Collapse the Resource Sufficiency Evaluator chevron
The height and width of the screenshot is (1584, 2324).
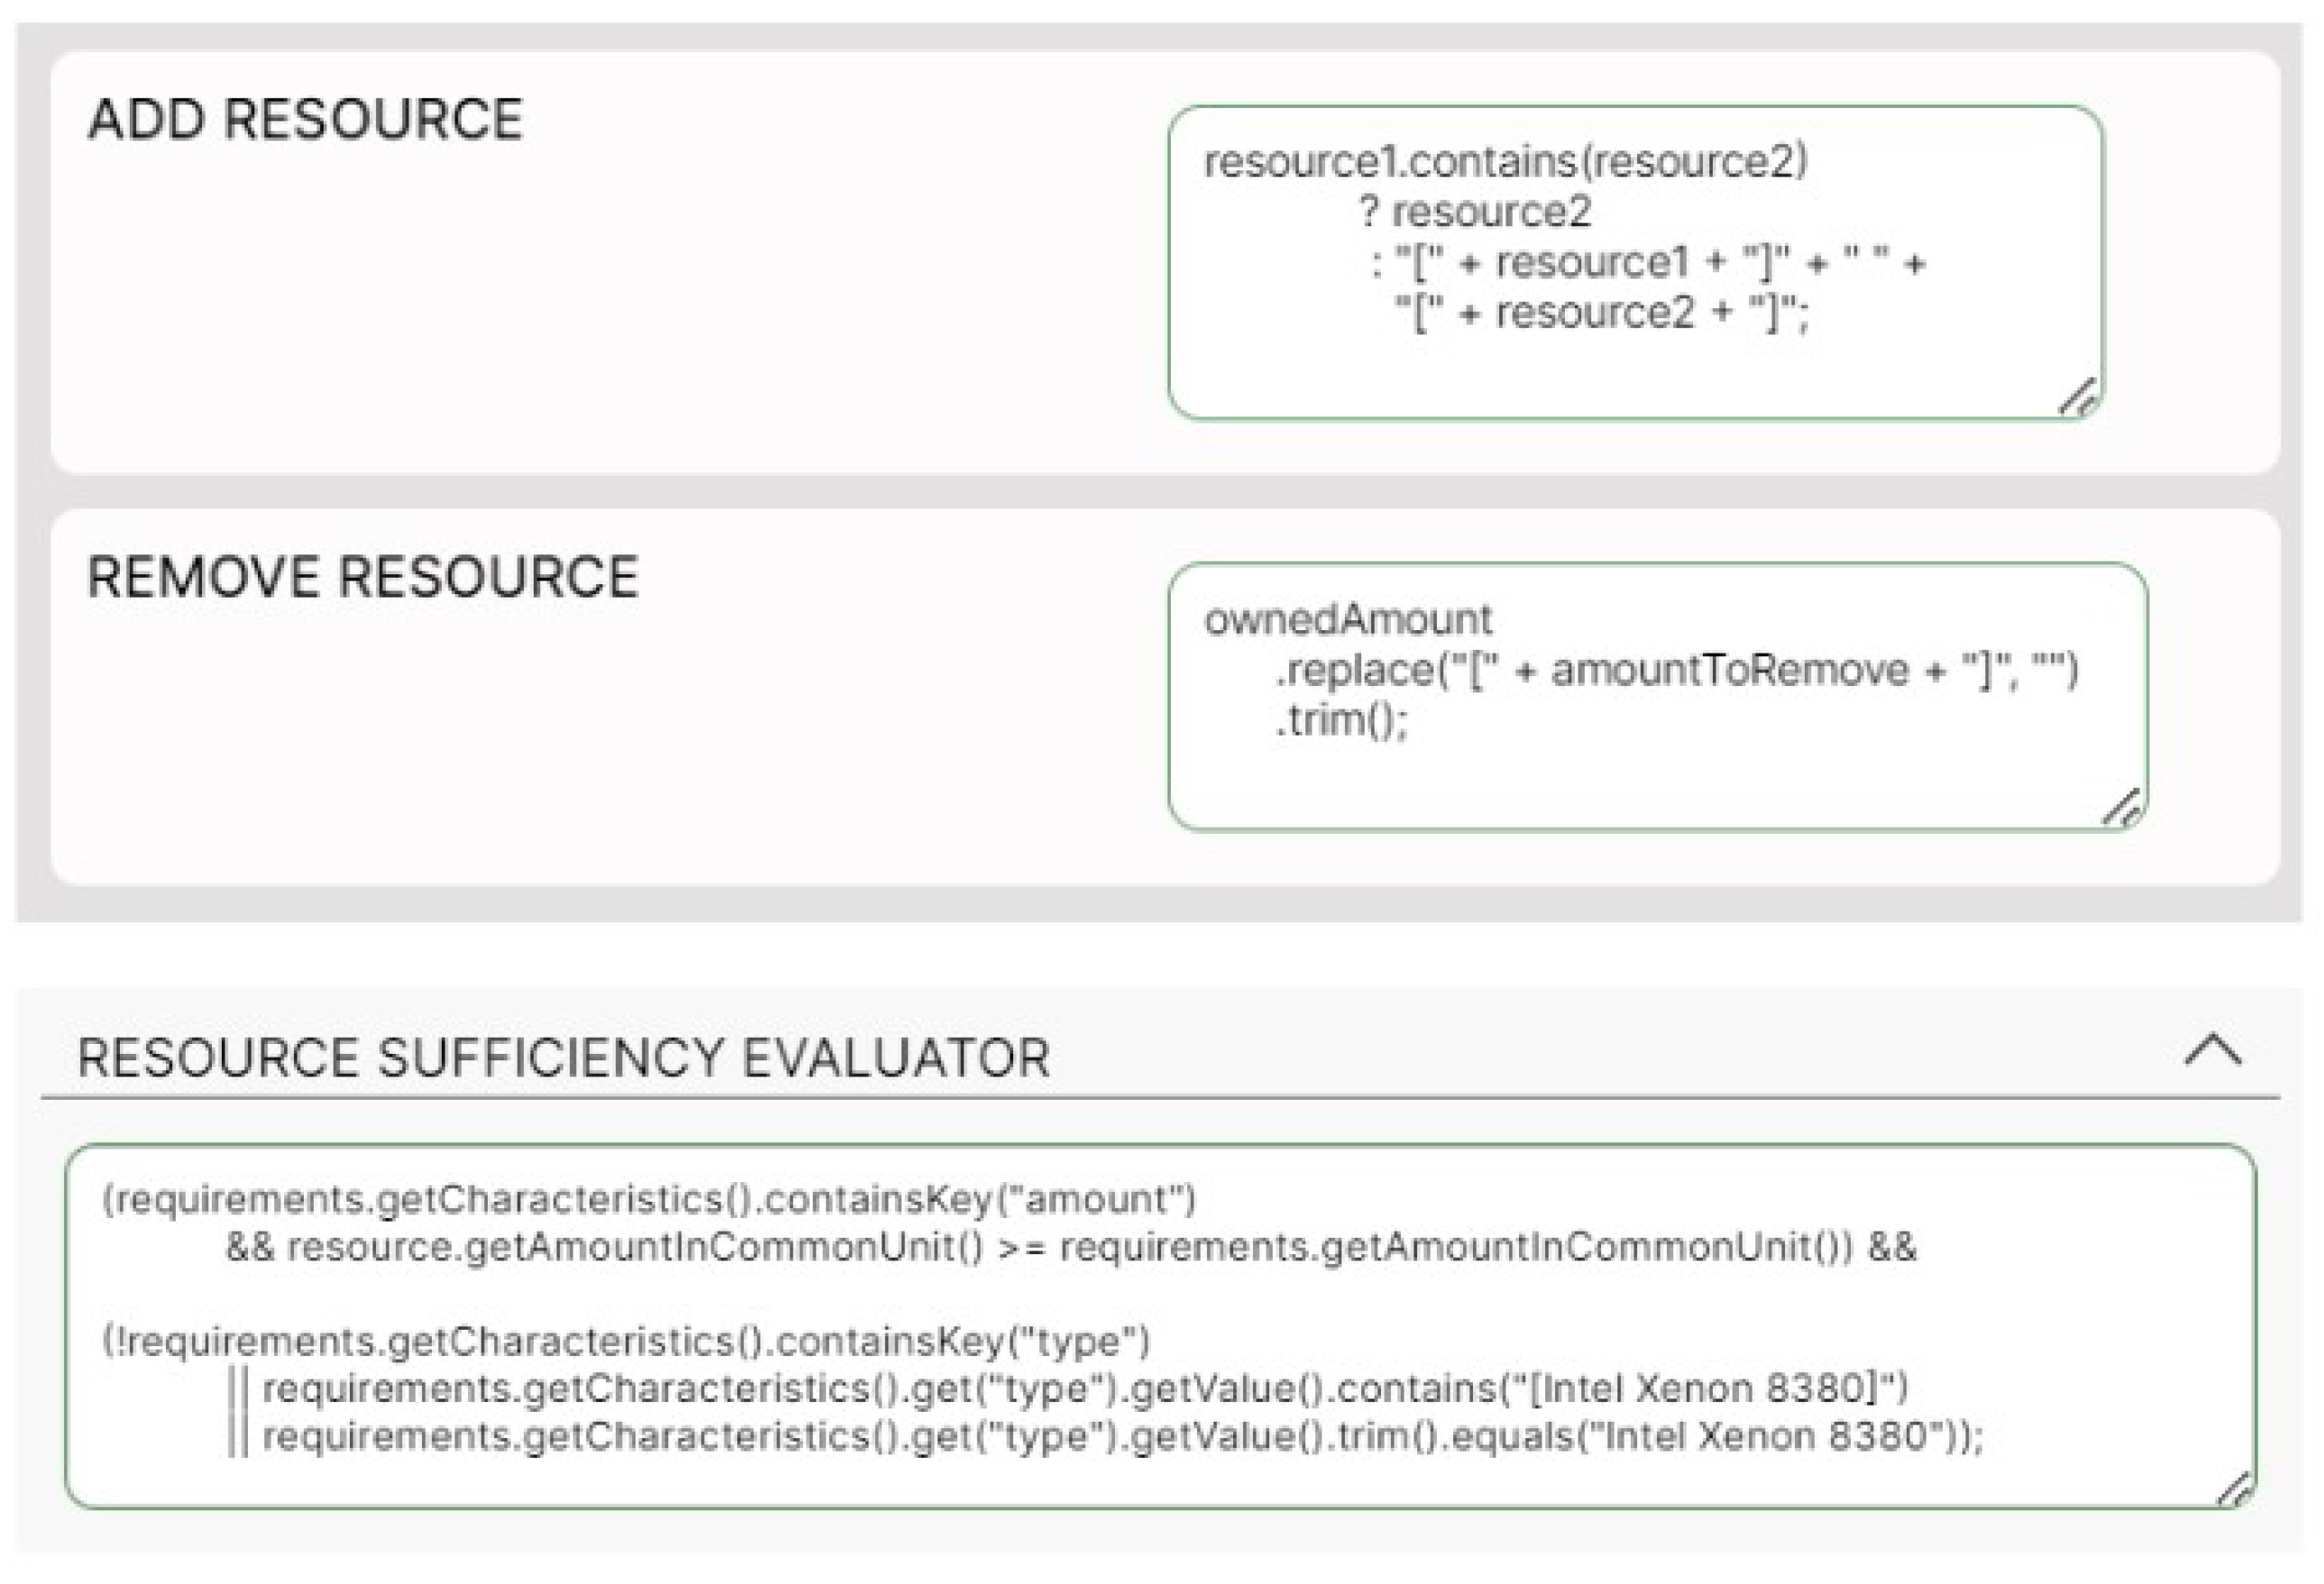point(2213,1051)
